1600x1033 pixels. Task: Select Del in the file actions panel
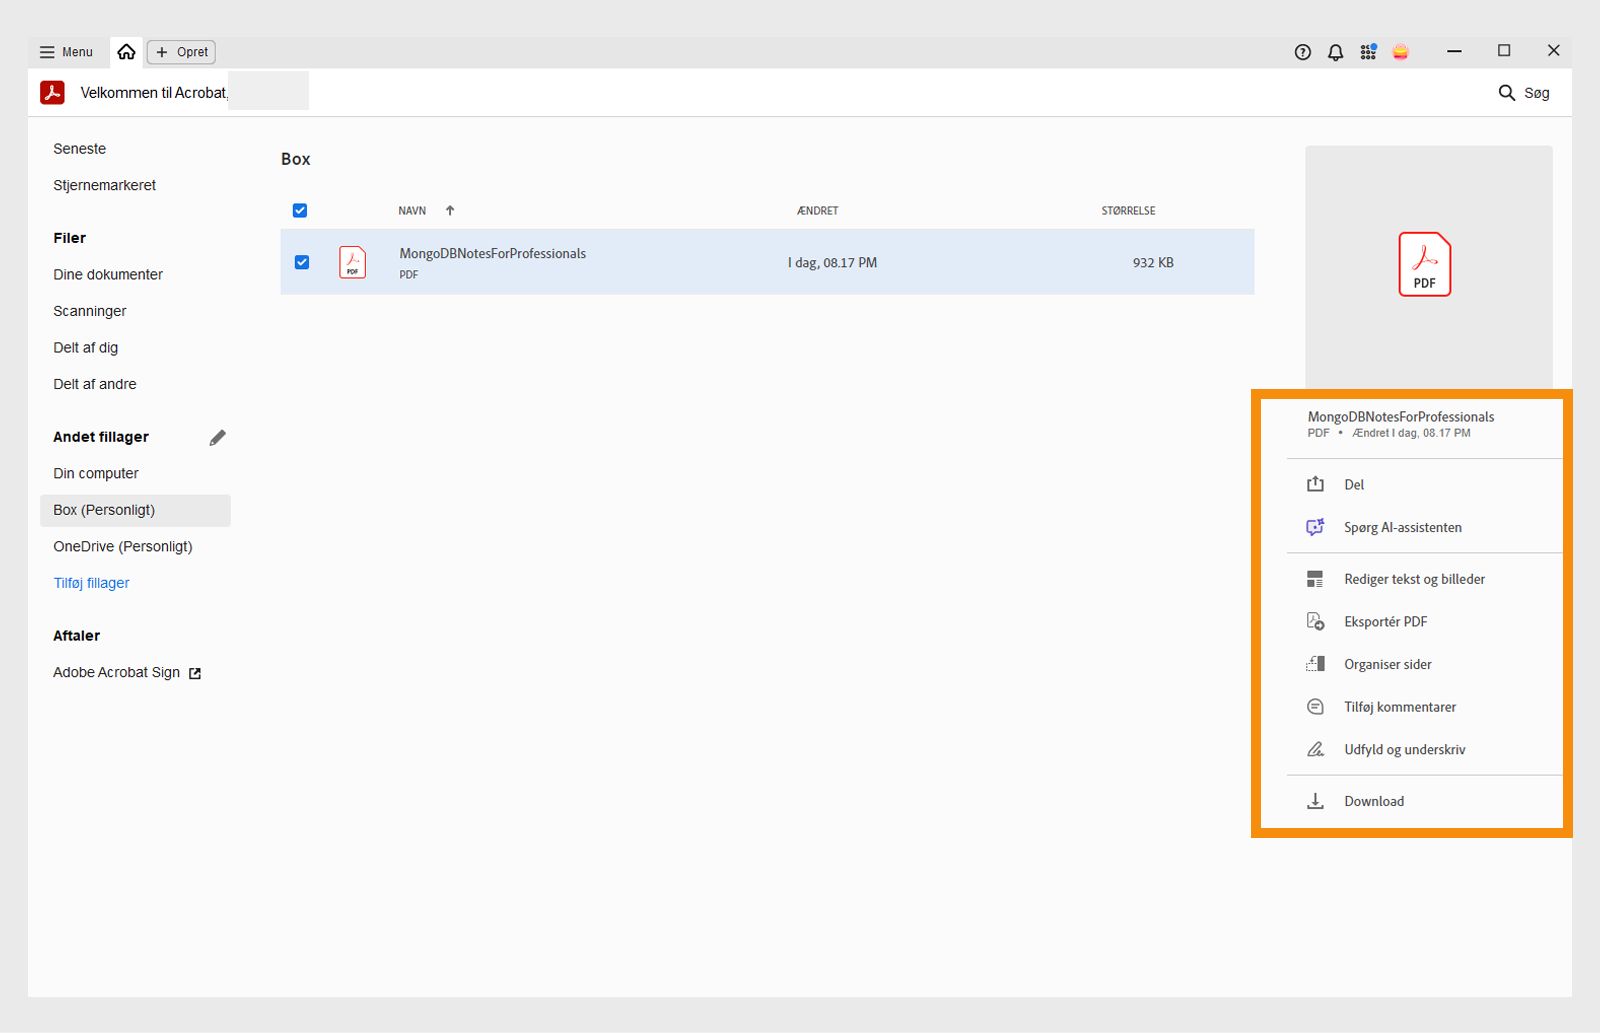coord(1354,485)
